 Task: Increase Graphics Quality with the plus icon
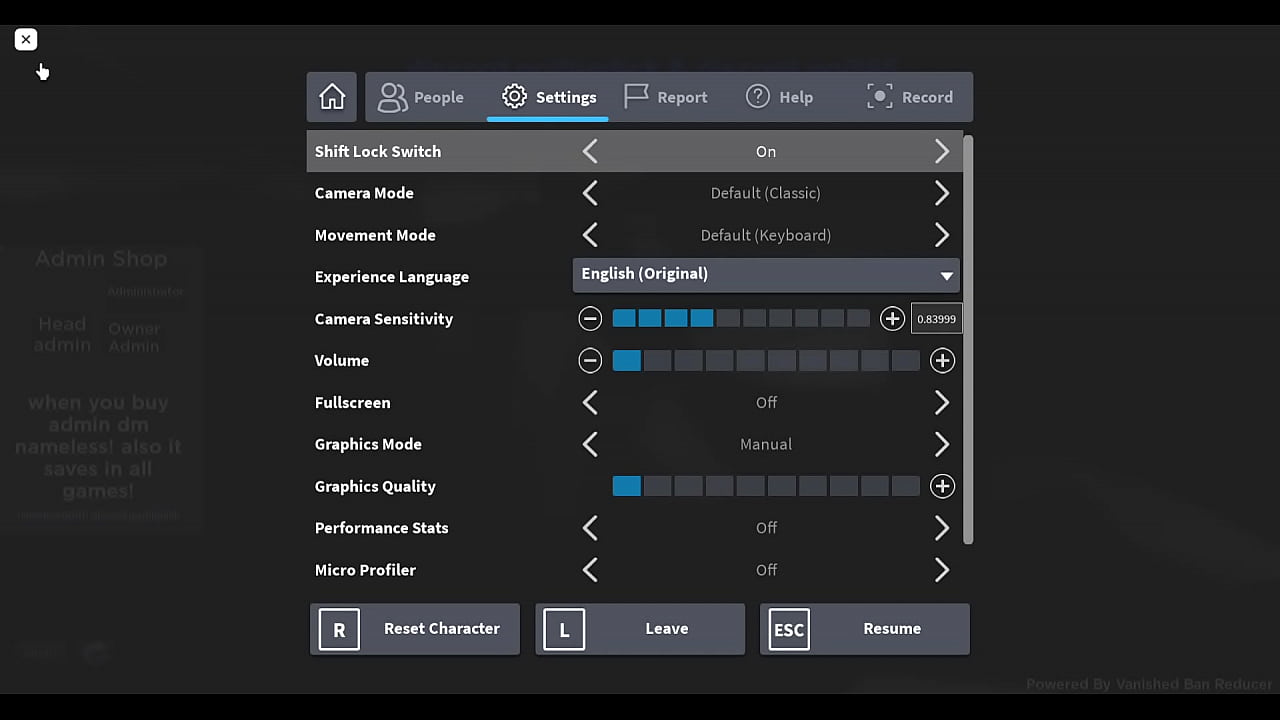pos(942,486)
